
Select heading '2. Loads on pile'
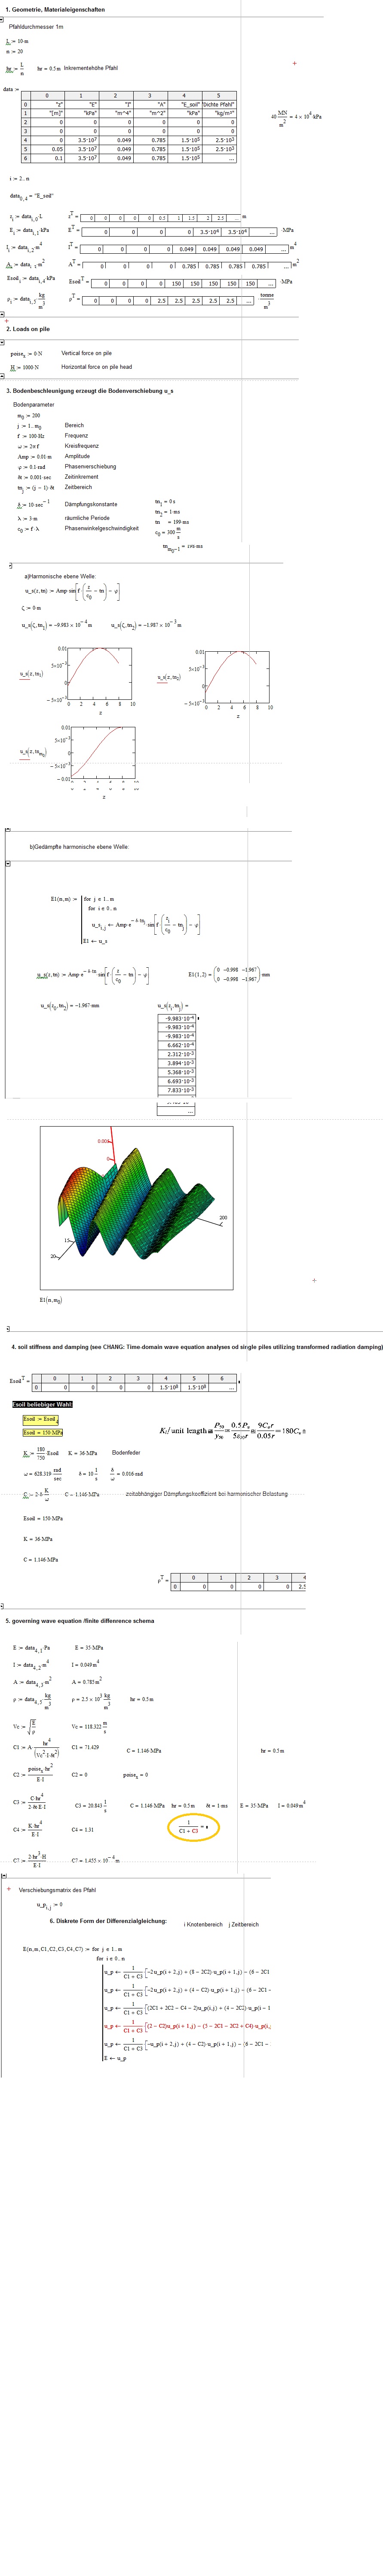[28, 329]
